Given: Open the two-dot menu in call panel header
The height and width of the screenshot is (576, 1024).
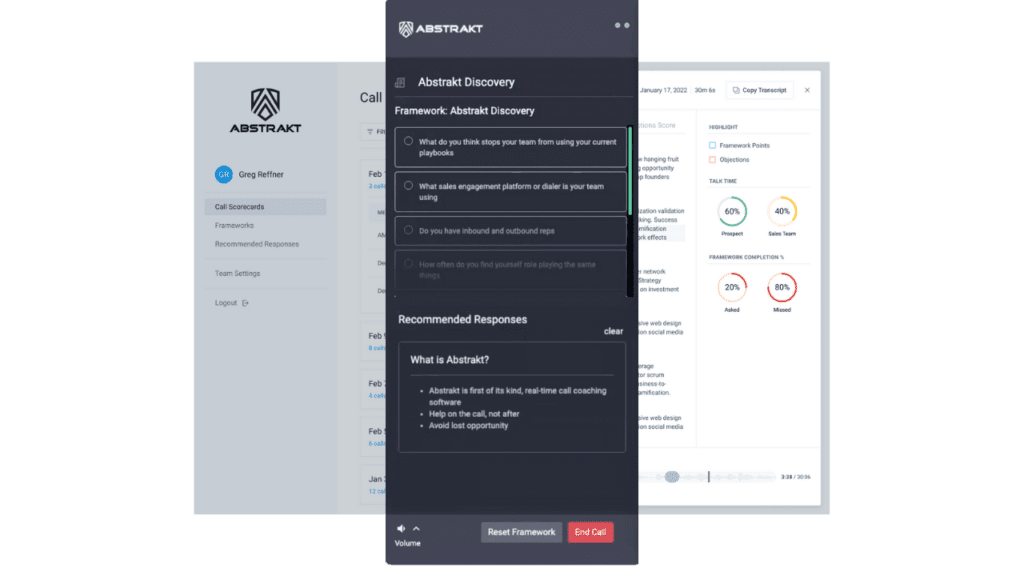Looking at the screenshot, I should pos(622,25).
